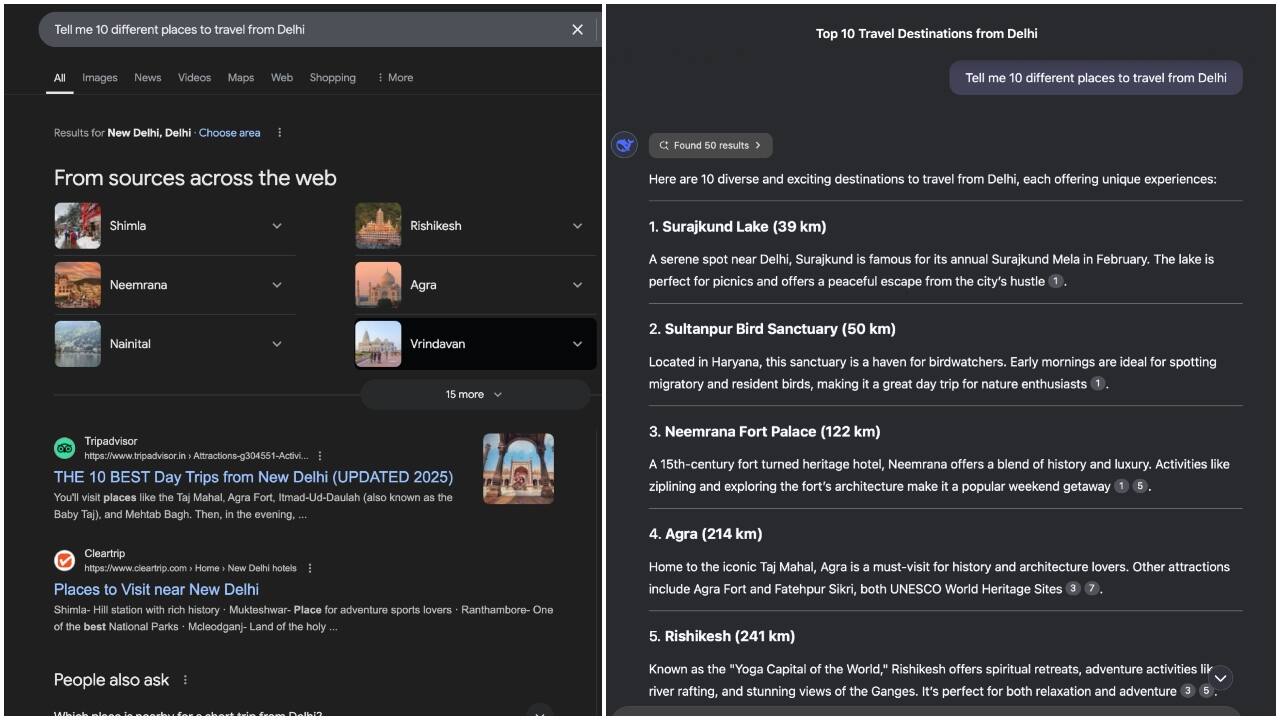Click citation badge 7 in the Agra section
The width and height of the screenshot is (1280, 720).
click(x=1091, y=589)
